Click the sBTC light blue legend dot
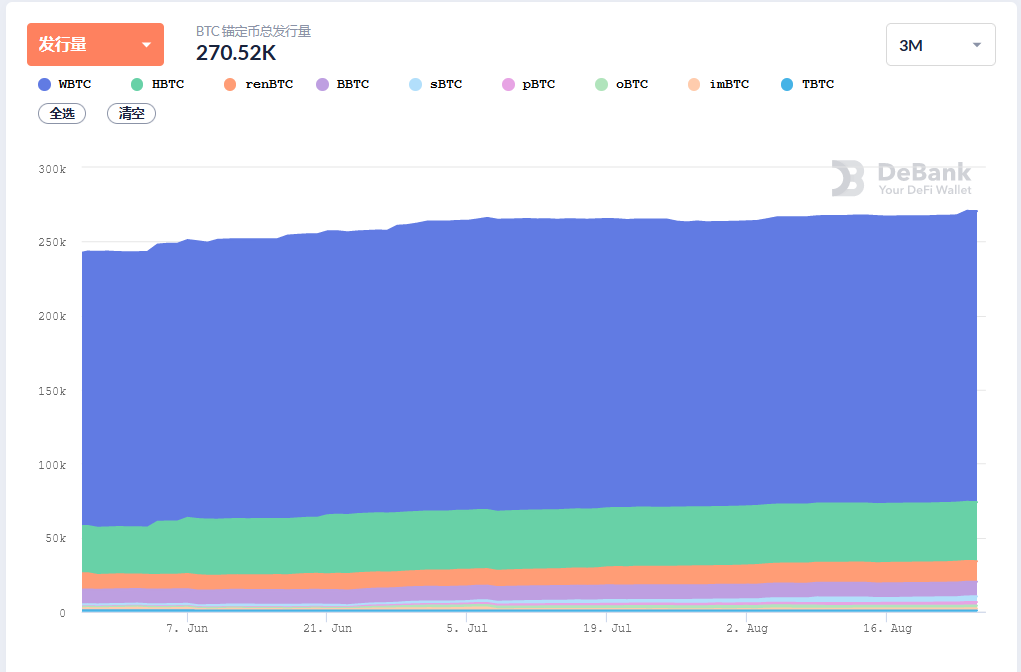Viewport: 1021px width, 672px height. click(x=416, y=85)
